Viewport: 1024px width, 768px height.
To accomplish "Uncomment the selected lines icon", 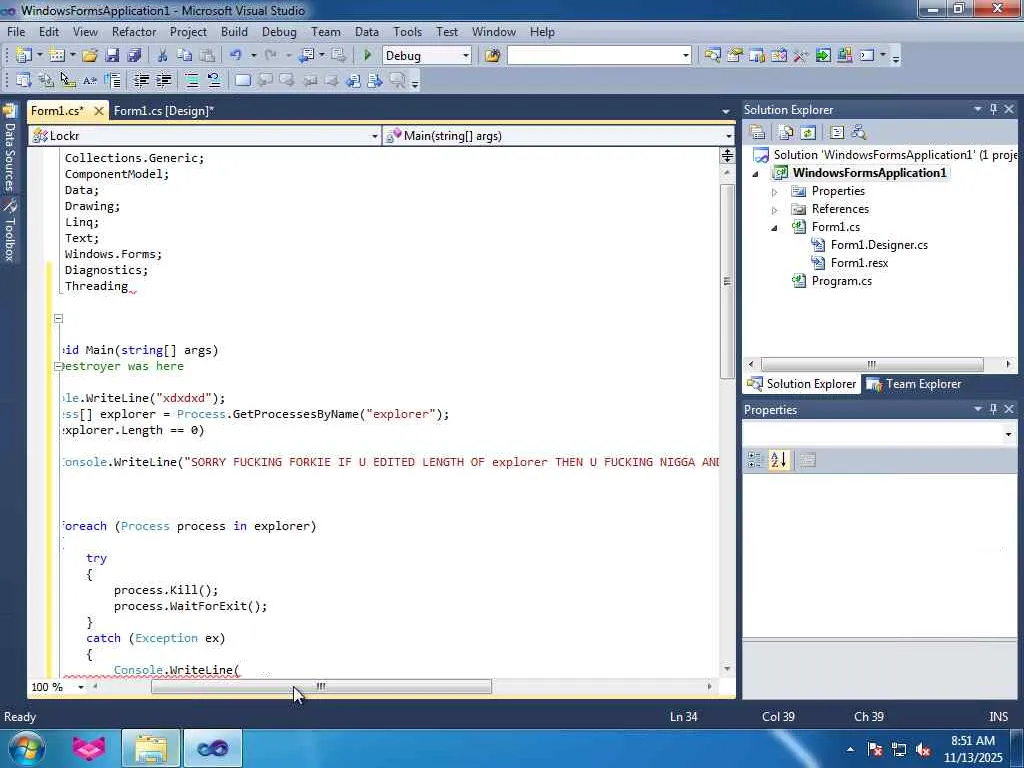I will pyautogui.click(x=214, y=80).
